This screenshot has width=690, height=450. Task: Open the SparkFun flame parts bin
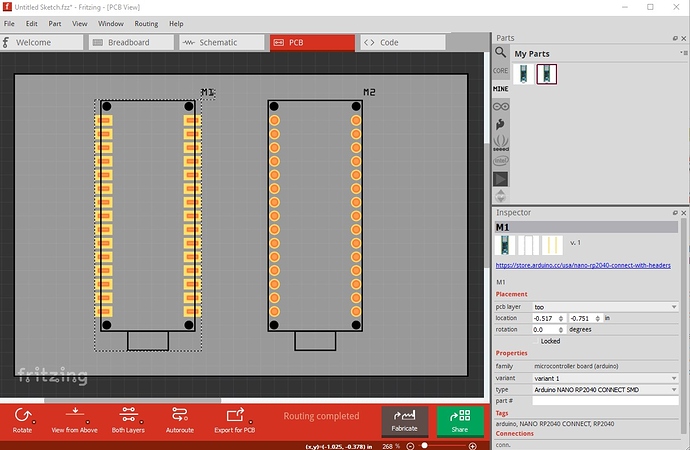[x=500, y=124]
